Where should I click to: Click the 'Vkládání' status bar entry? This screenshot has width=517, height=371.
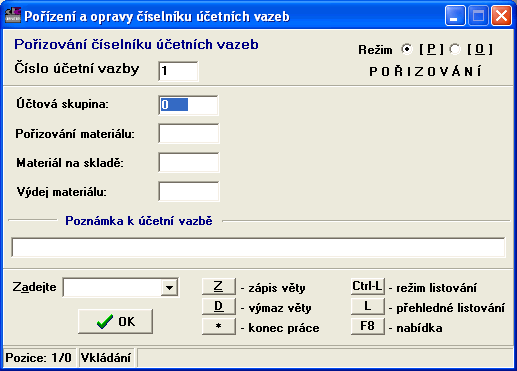click(106, 358)
